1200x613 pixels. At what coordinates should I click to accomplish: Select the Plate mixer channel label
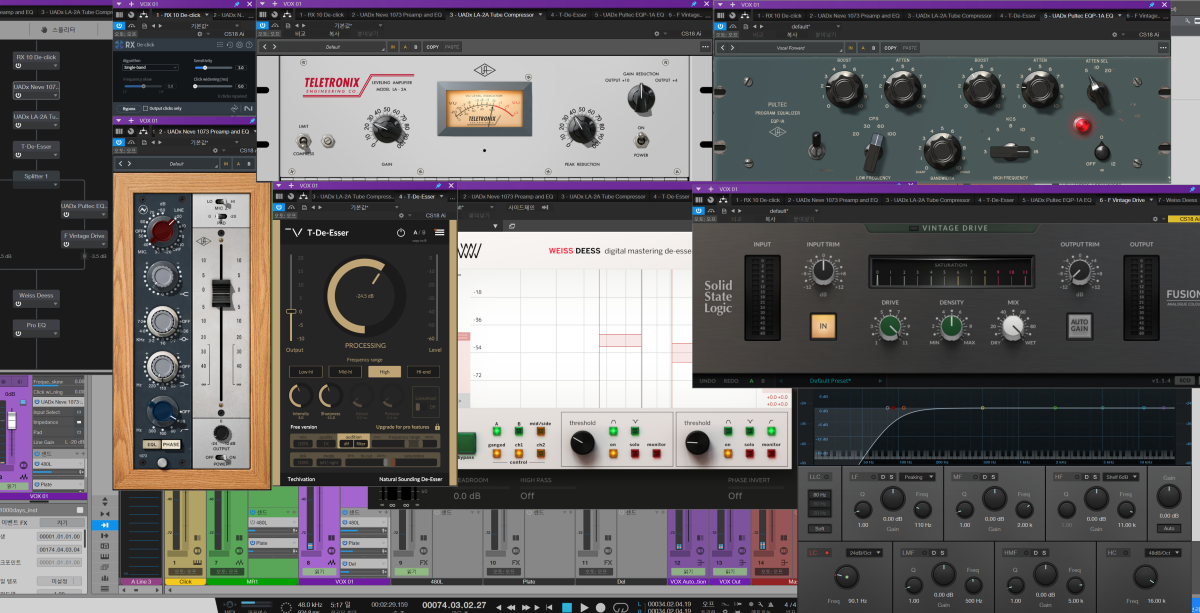[x=527, y=581]
